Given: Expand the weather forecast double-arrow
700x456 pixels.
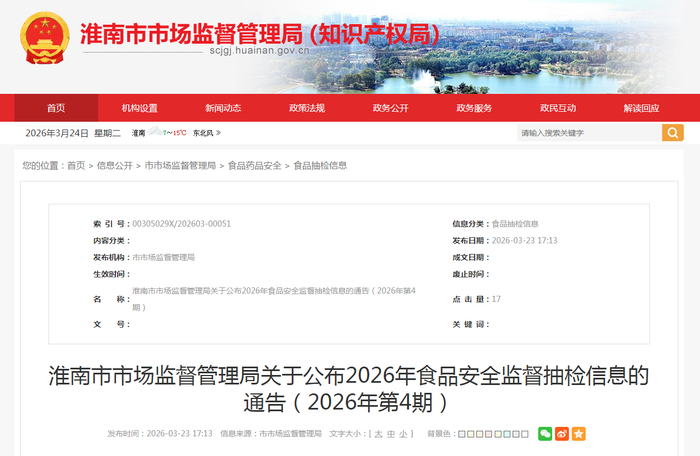Looking at the screenshot, I should 218,133.
